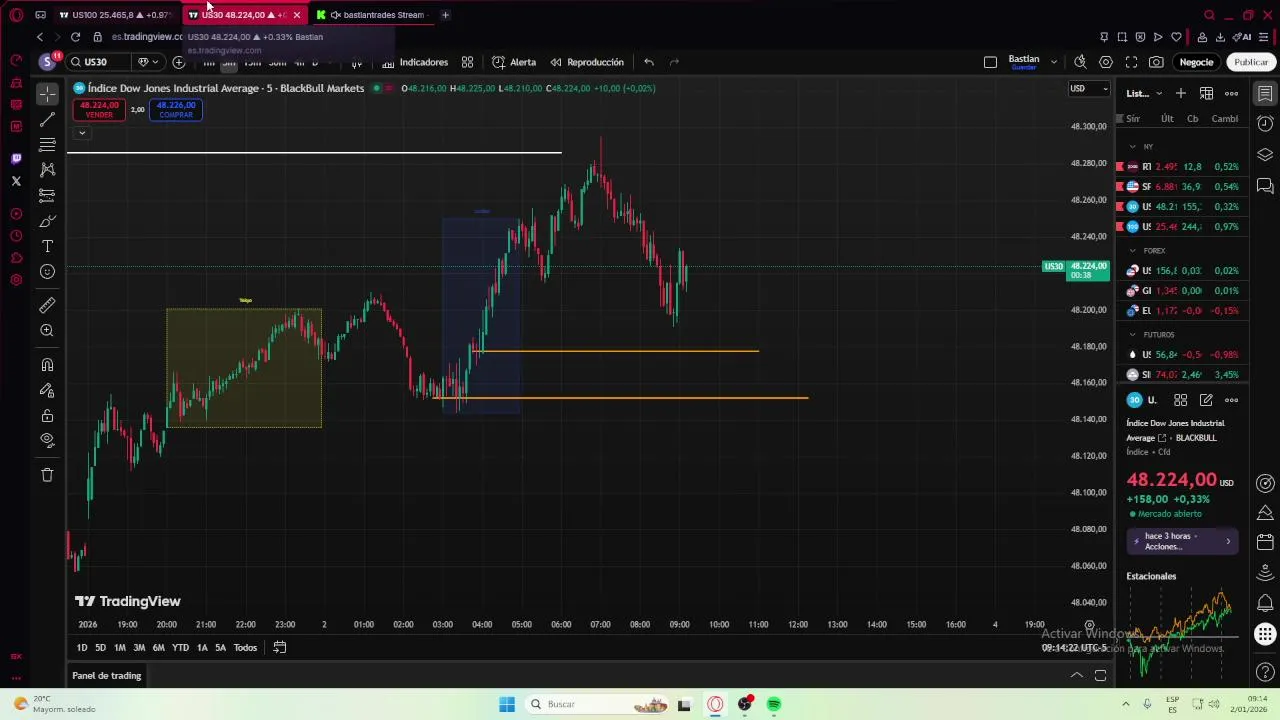Enter fullscreen chart mode
The width and height of the screenshot is (1280, 720).
pos(1131,62)
